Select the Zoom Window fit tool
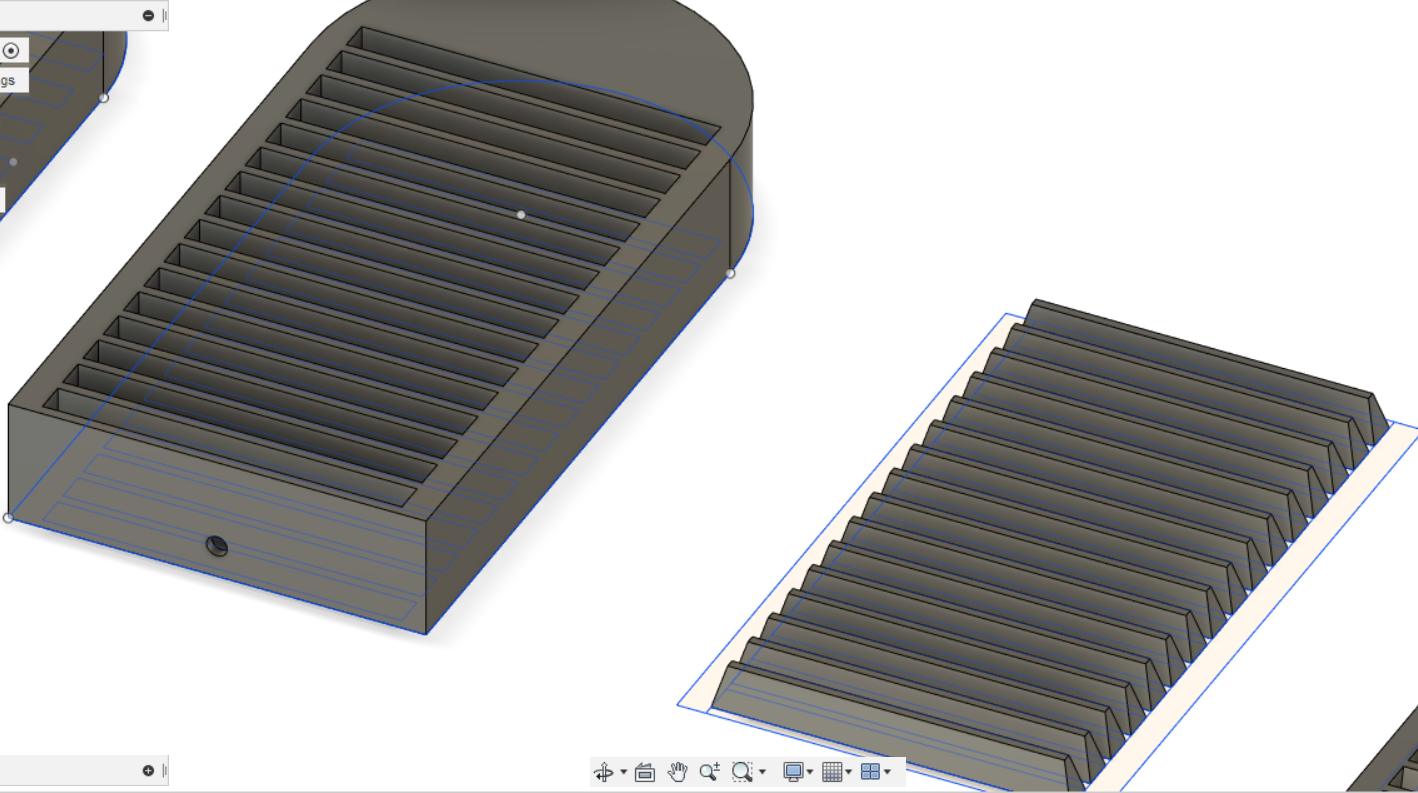Screen dimensions: 1418x793 (741, 772)
